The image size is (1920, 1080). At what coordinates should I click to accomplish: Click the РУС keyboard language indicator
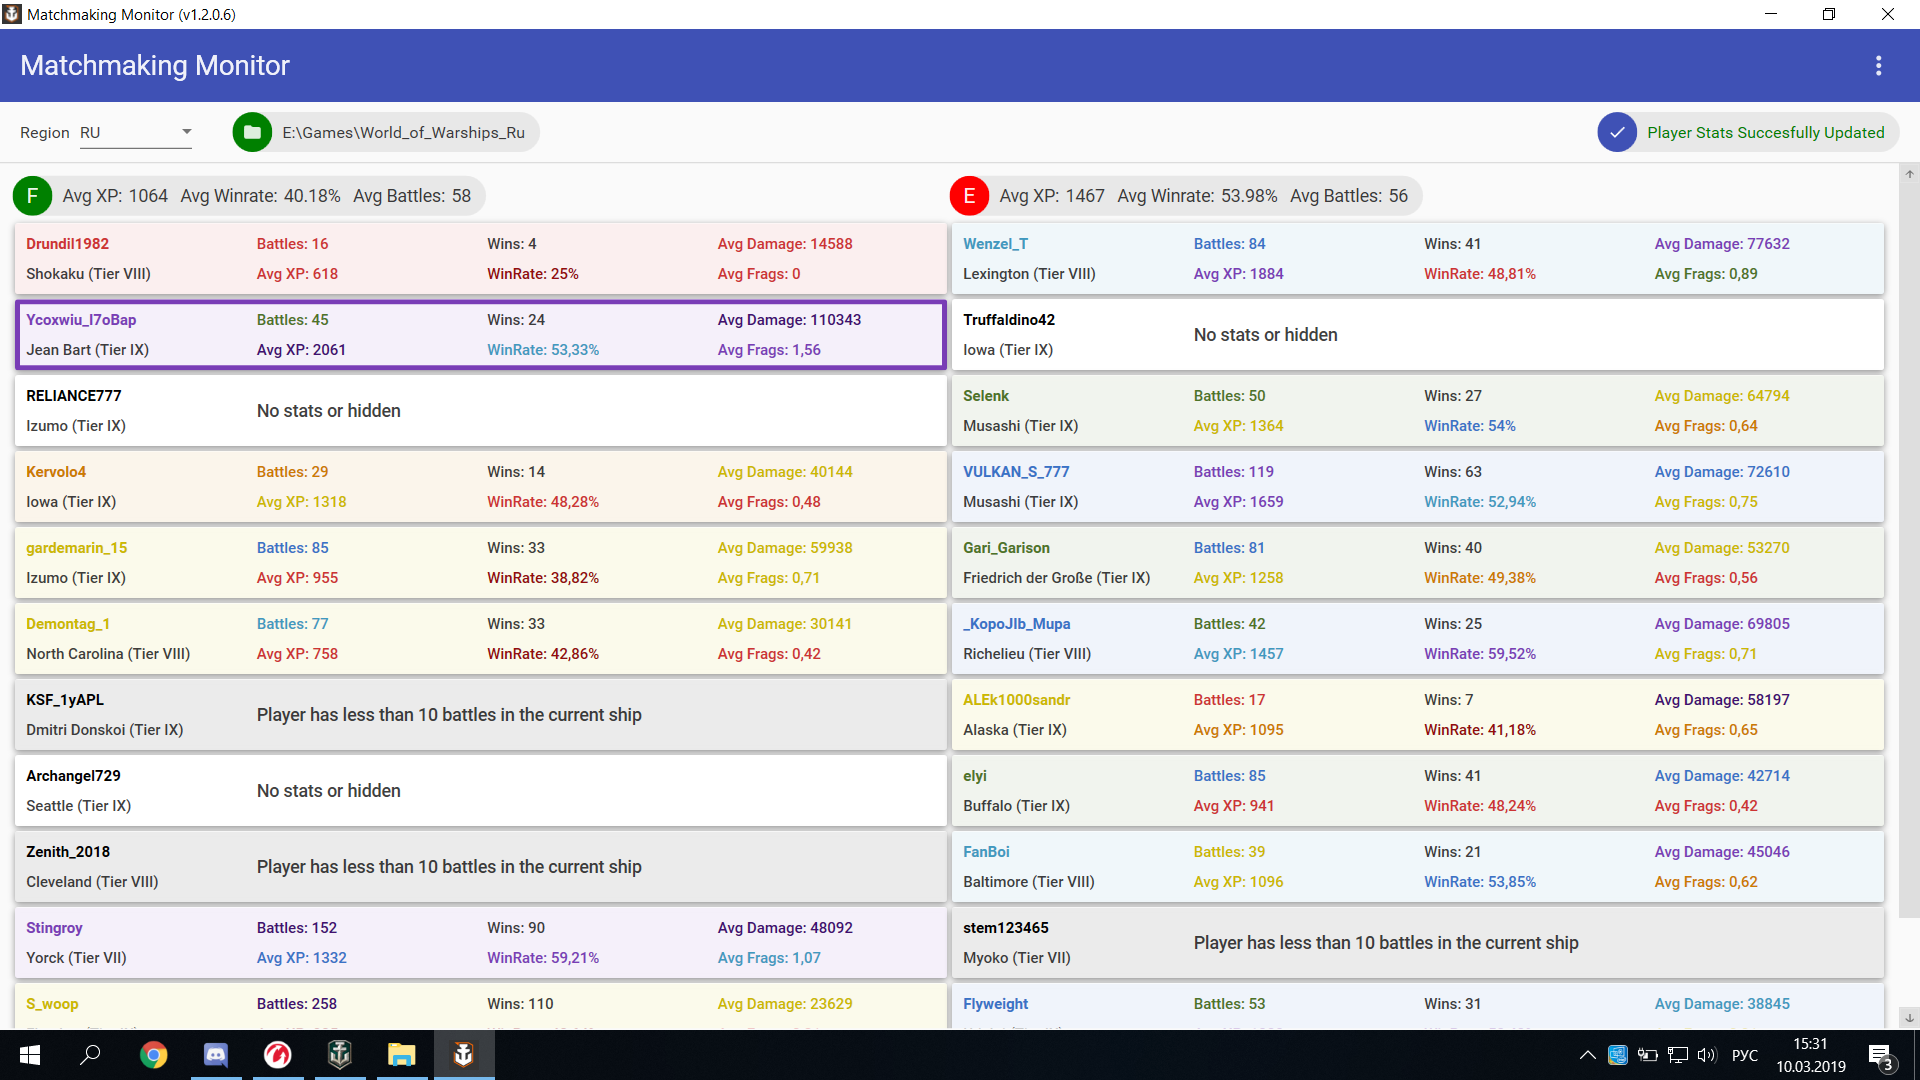tap(1744, 1055)
